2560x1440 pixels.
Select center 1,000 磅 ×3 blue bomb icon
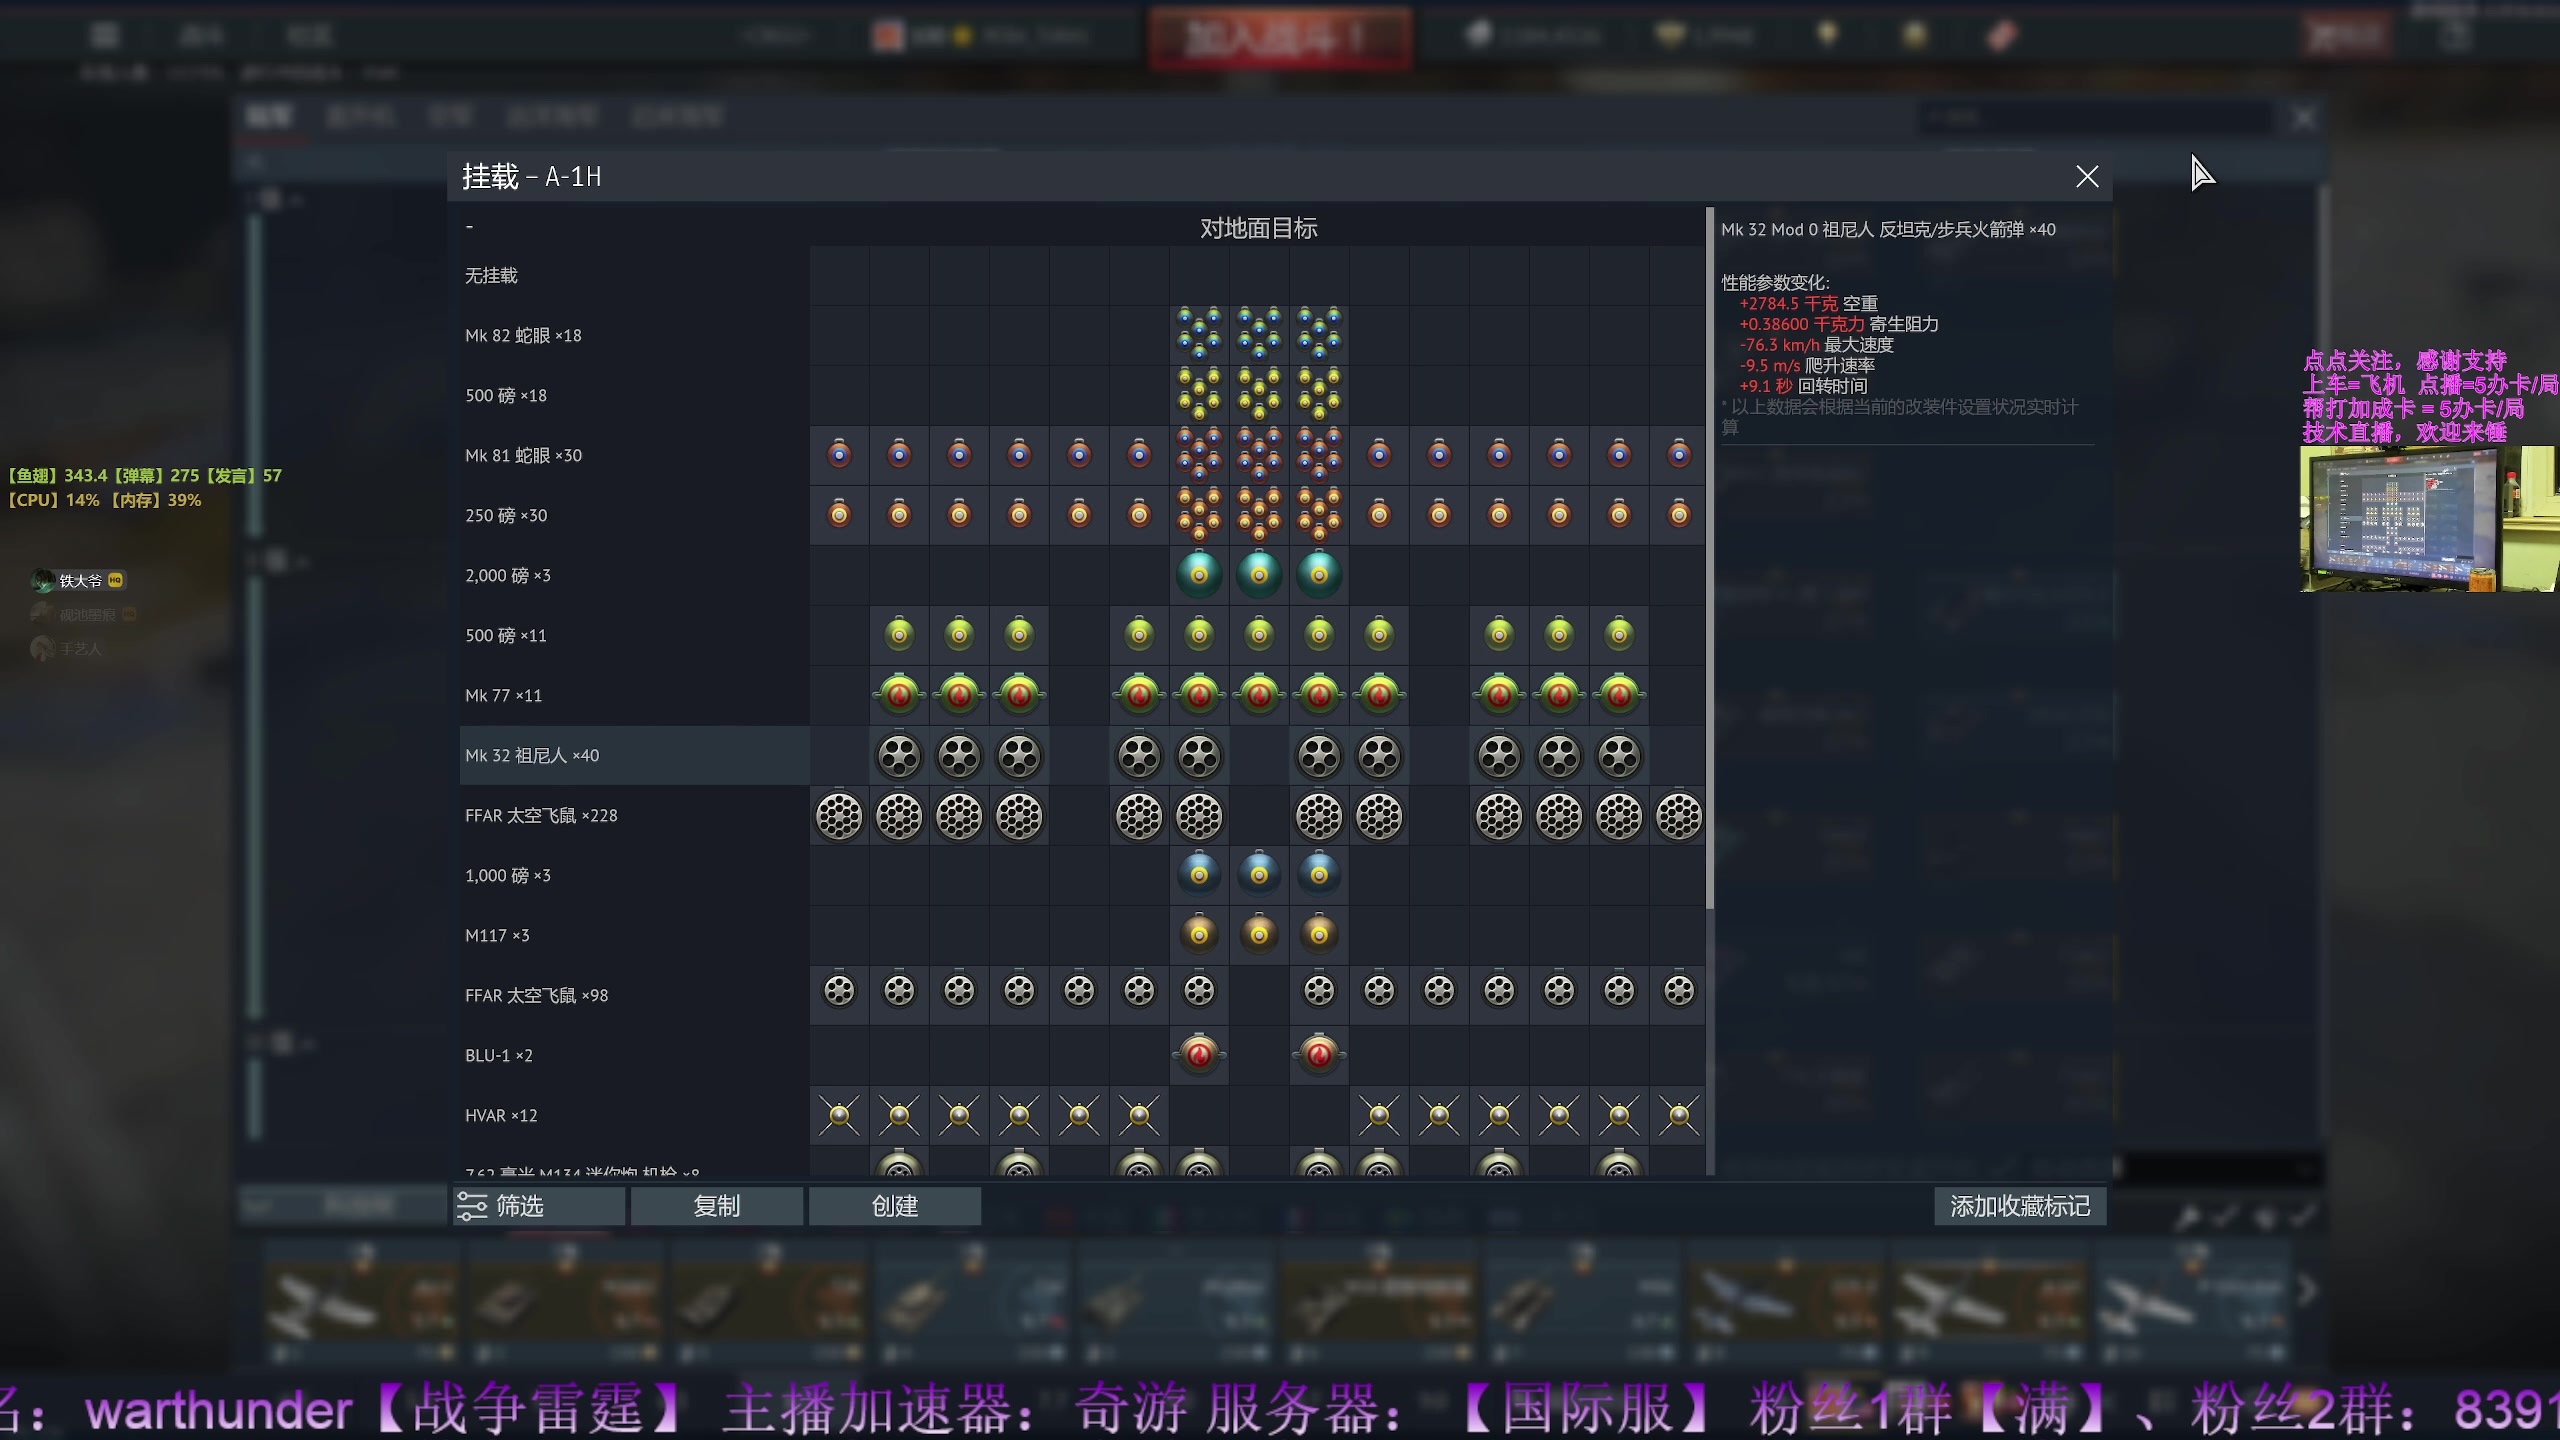[x=1259, y=873]
